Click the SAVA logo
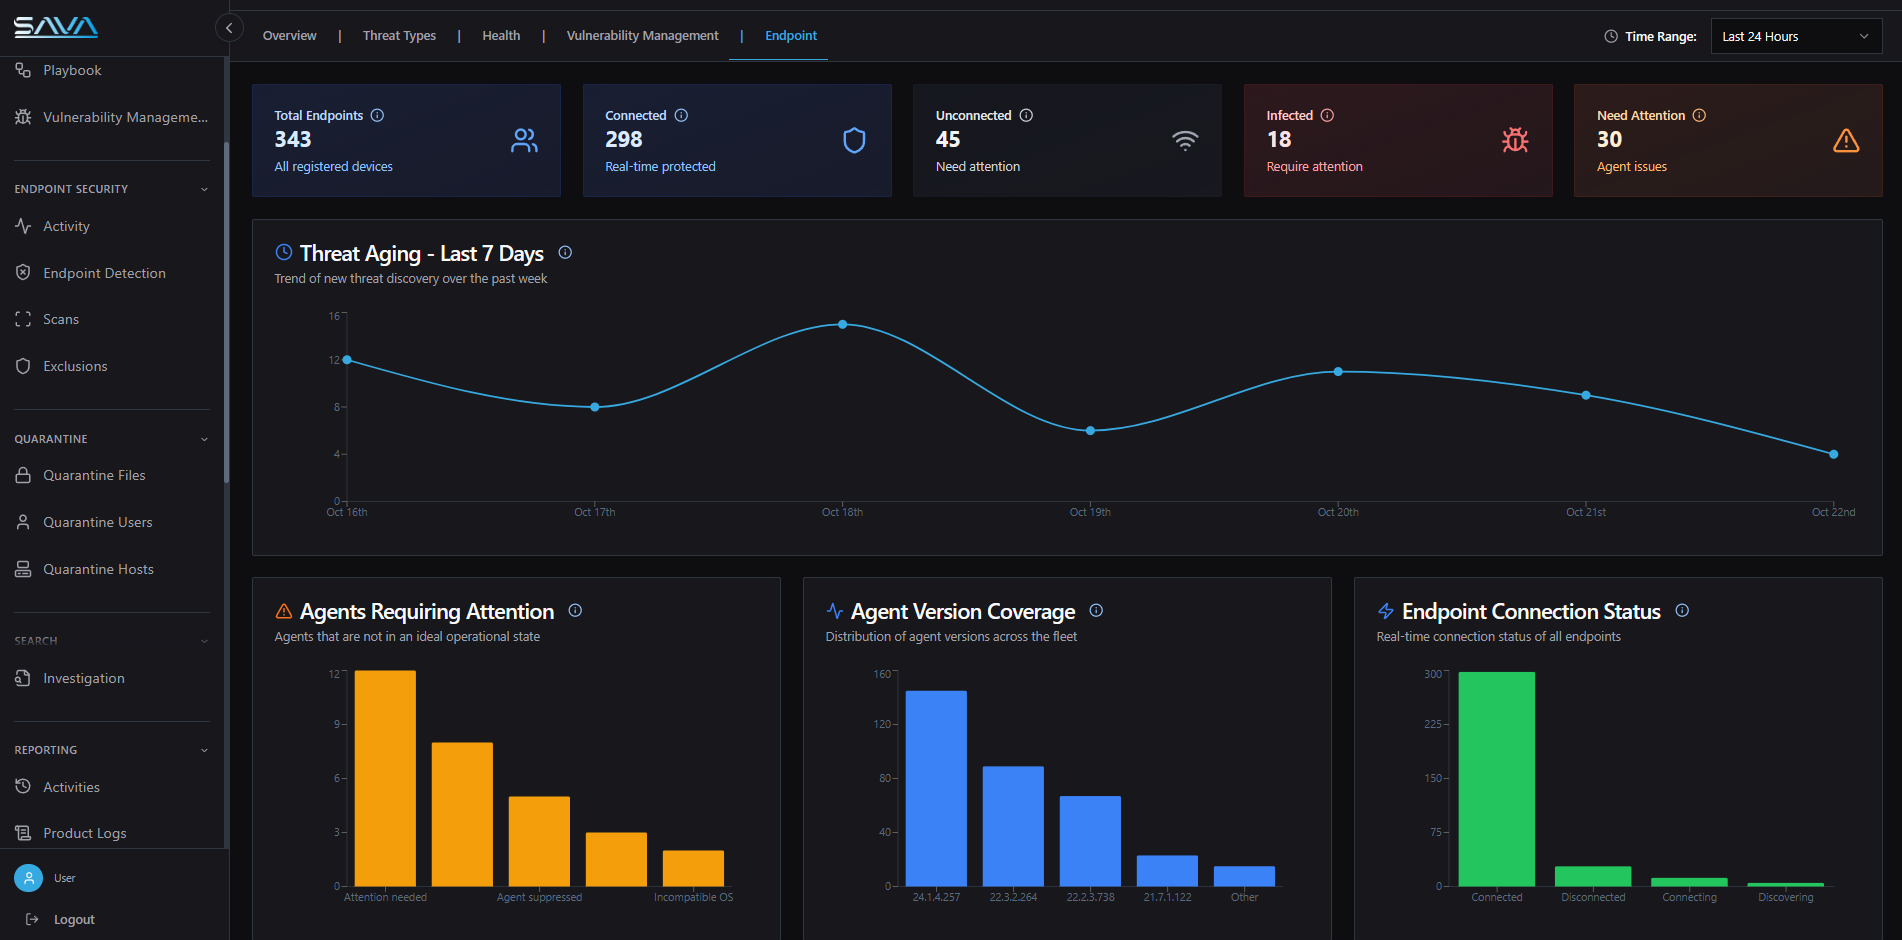The height and width of the screenshot is (940, 1902). [x=56, y=26]
